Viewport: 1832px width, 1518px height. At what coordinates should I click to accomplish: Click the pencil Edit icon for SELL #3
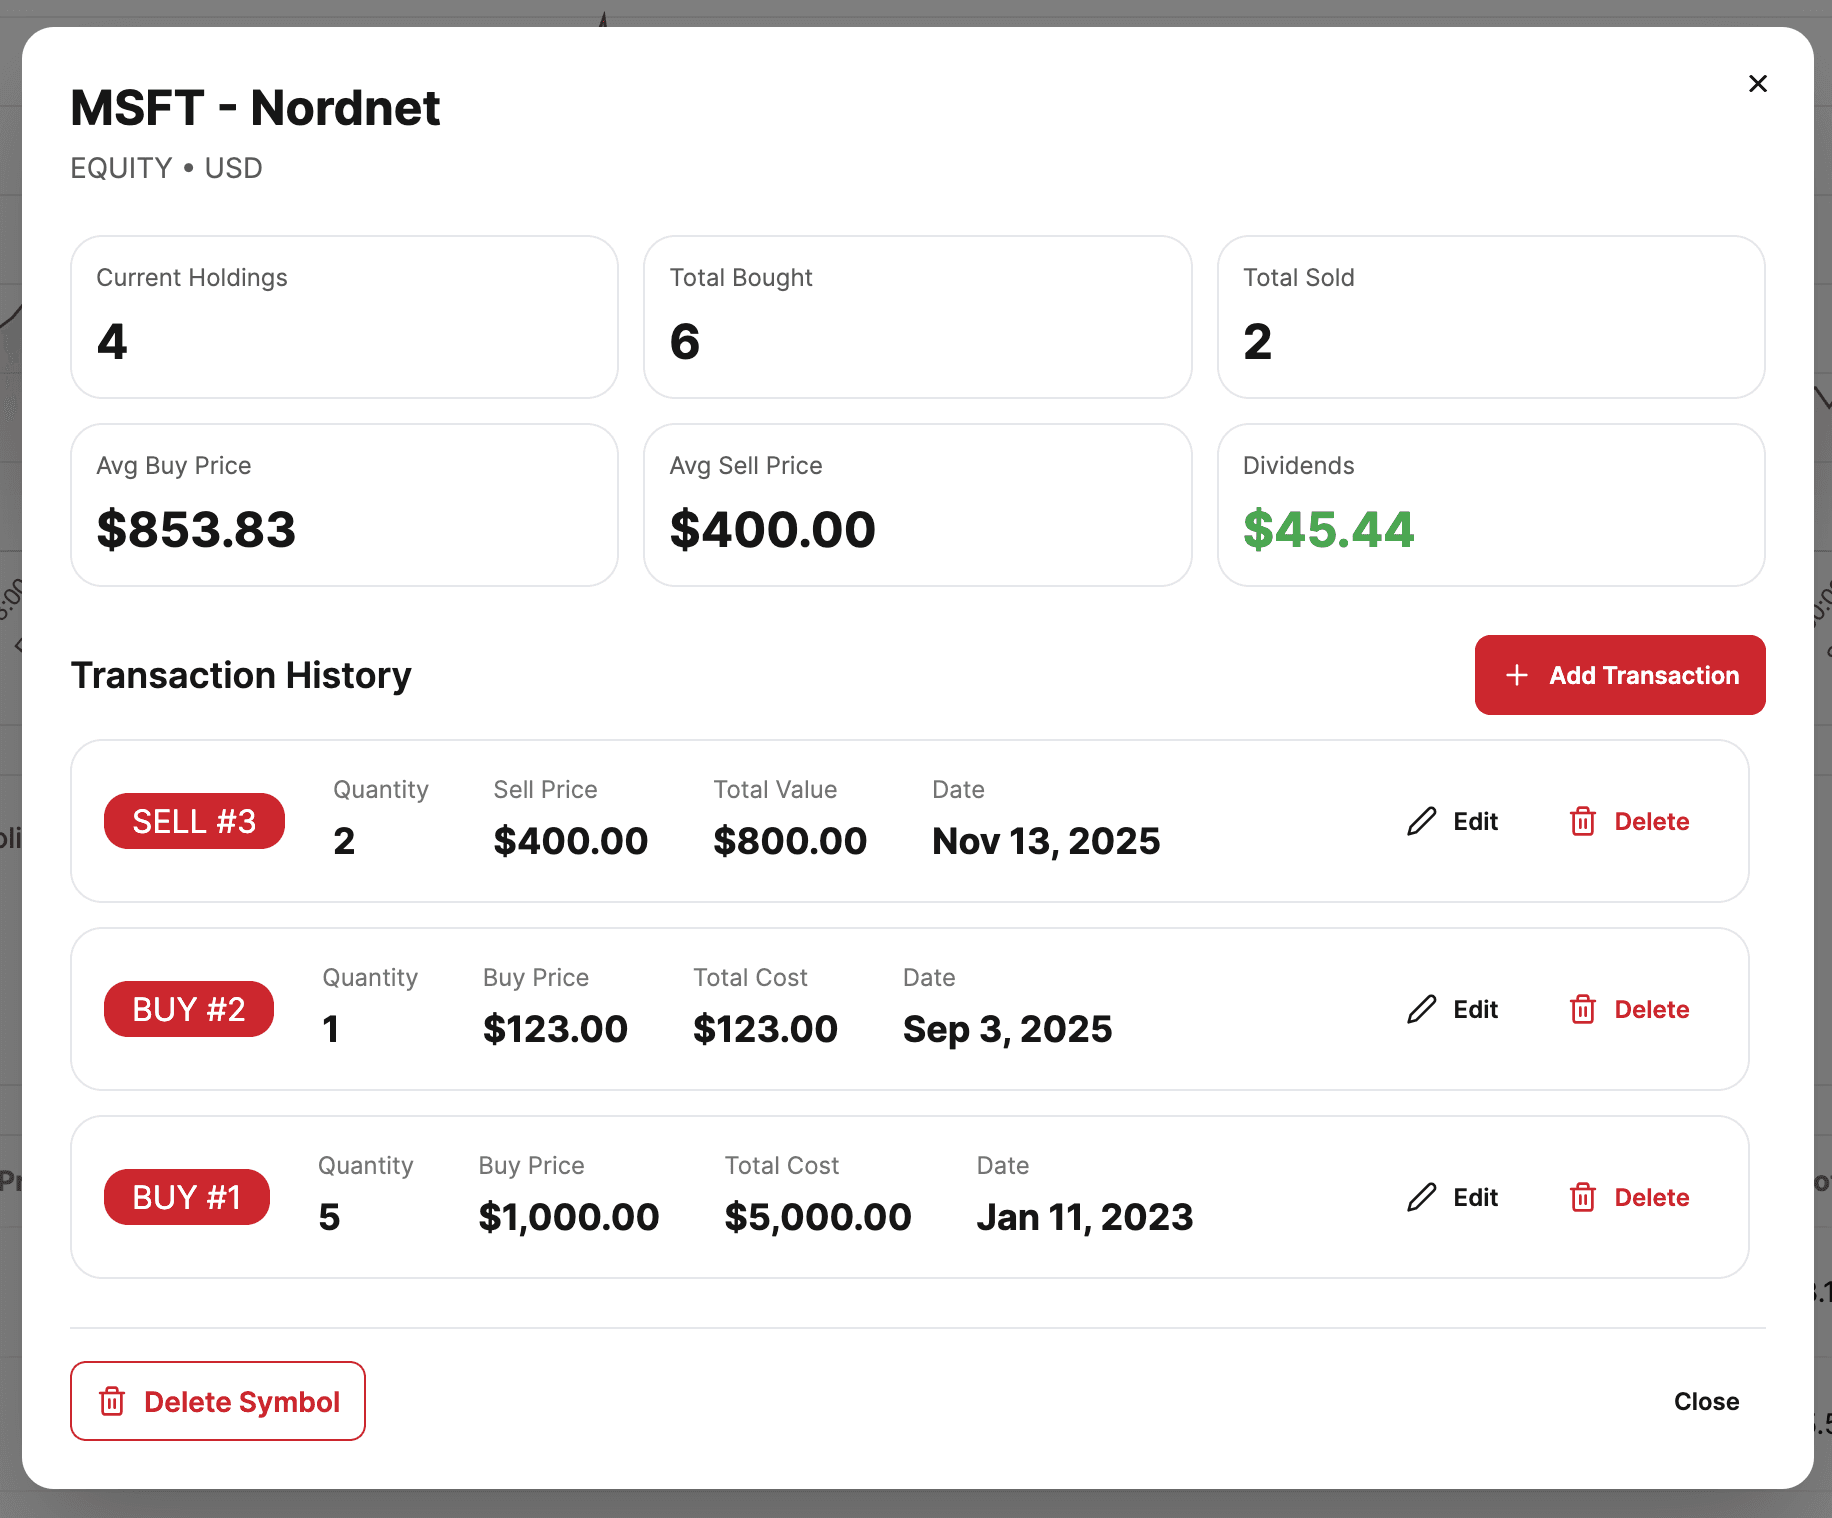tap(1421, 821)
